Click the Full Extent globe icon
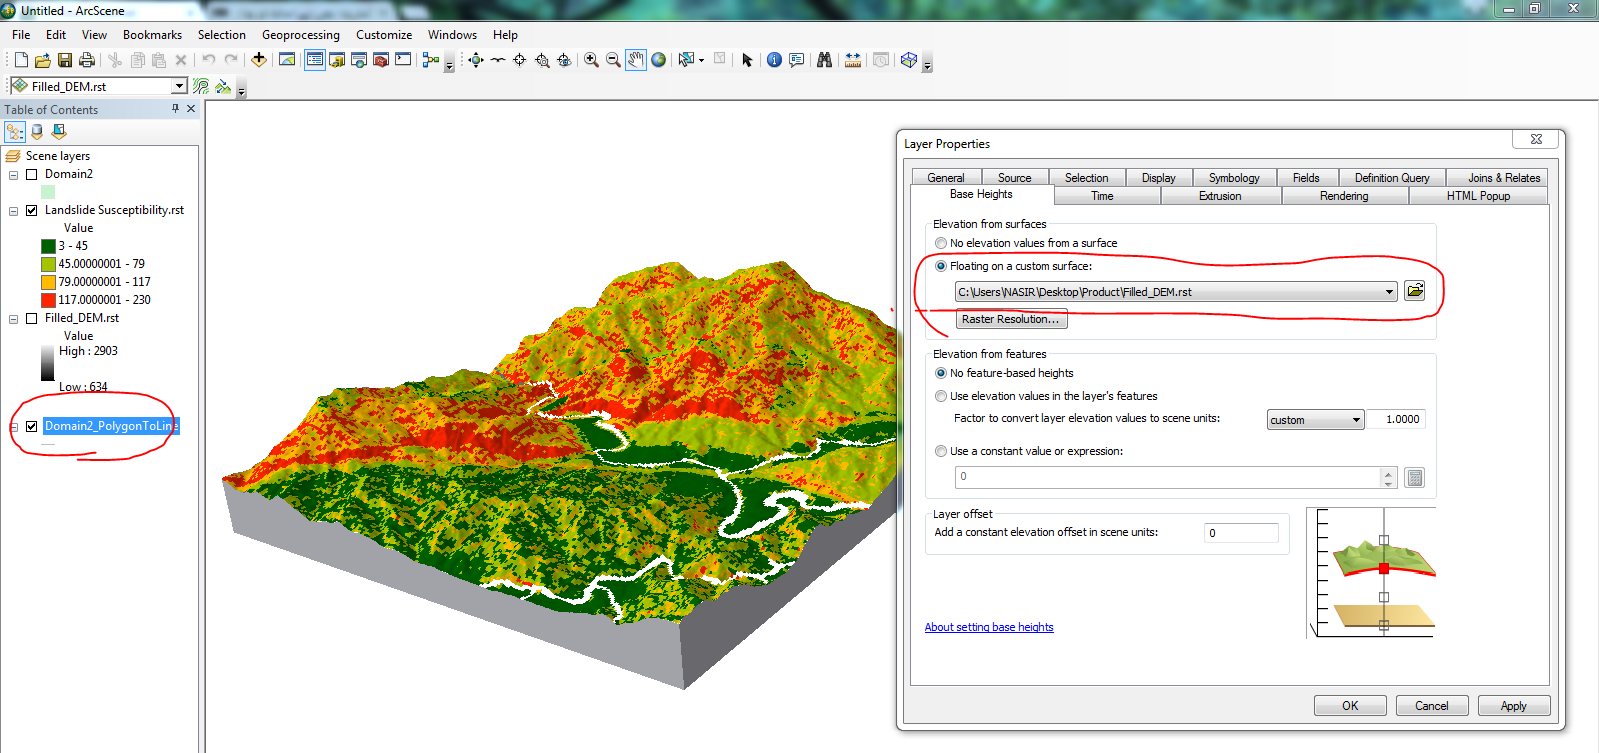The image size is (1599, 753). click(658, 60)
